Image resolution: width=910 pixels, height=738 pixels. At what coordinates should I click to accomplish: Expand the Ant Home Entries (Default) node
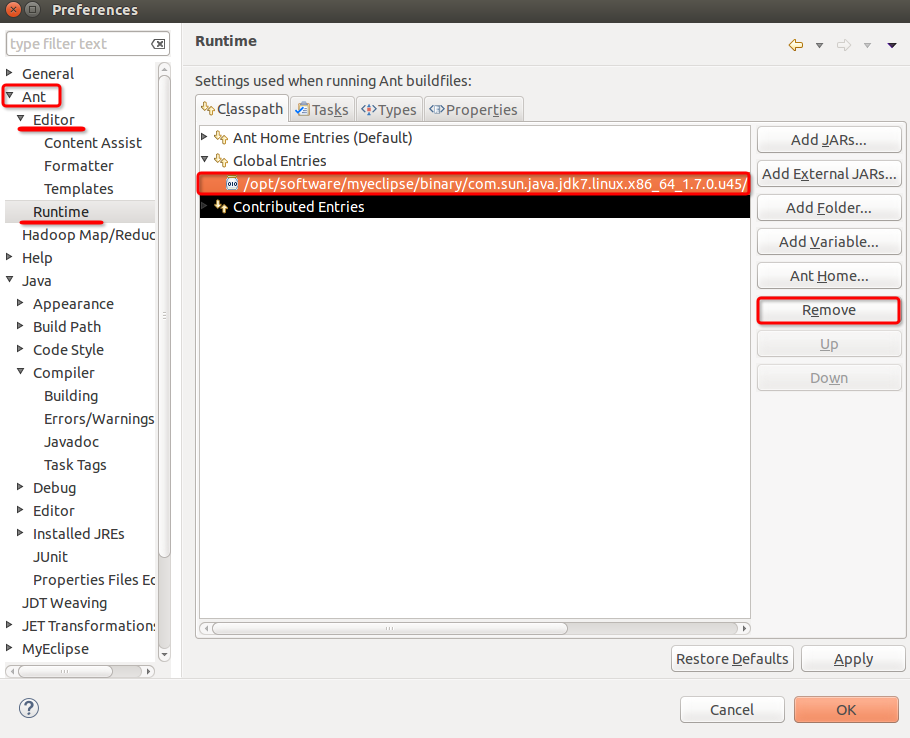tap(203, 138)
